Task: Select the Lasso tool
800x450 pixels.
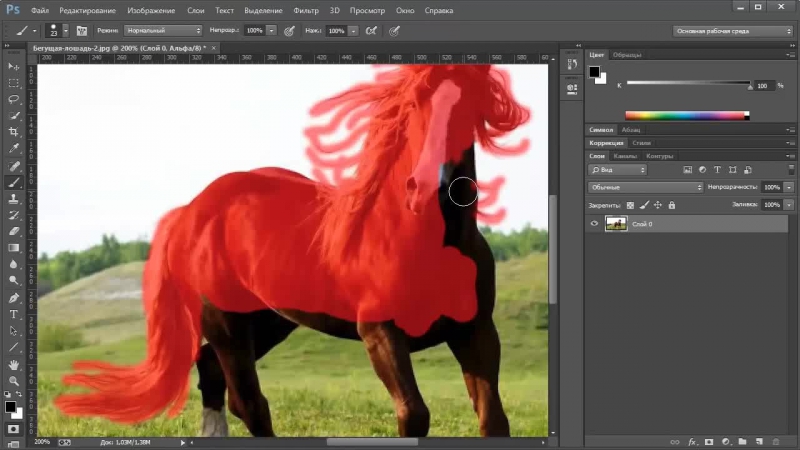Action: click(x=13, y=99)
